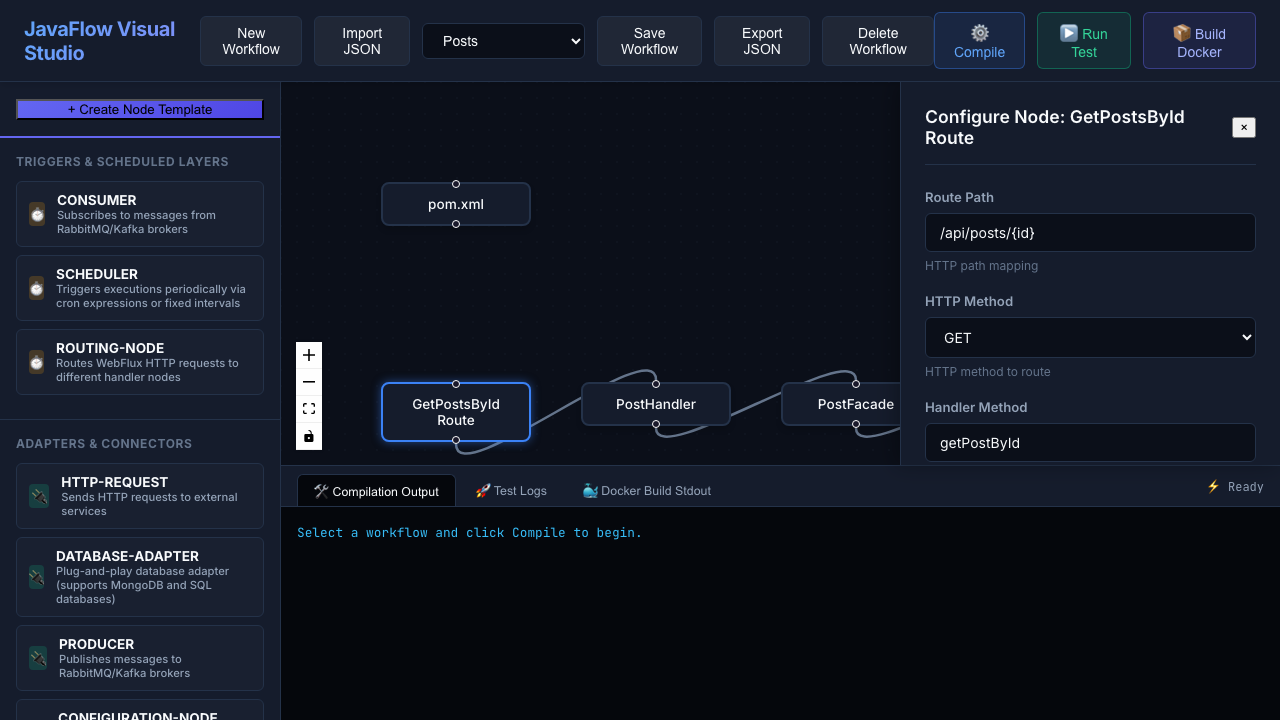Open the Posts workflow dropdown
This screenshot has width=1280, height=720.
pos(503,41)
